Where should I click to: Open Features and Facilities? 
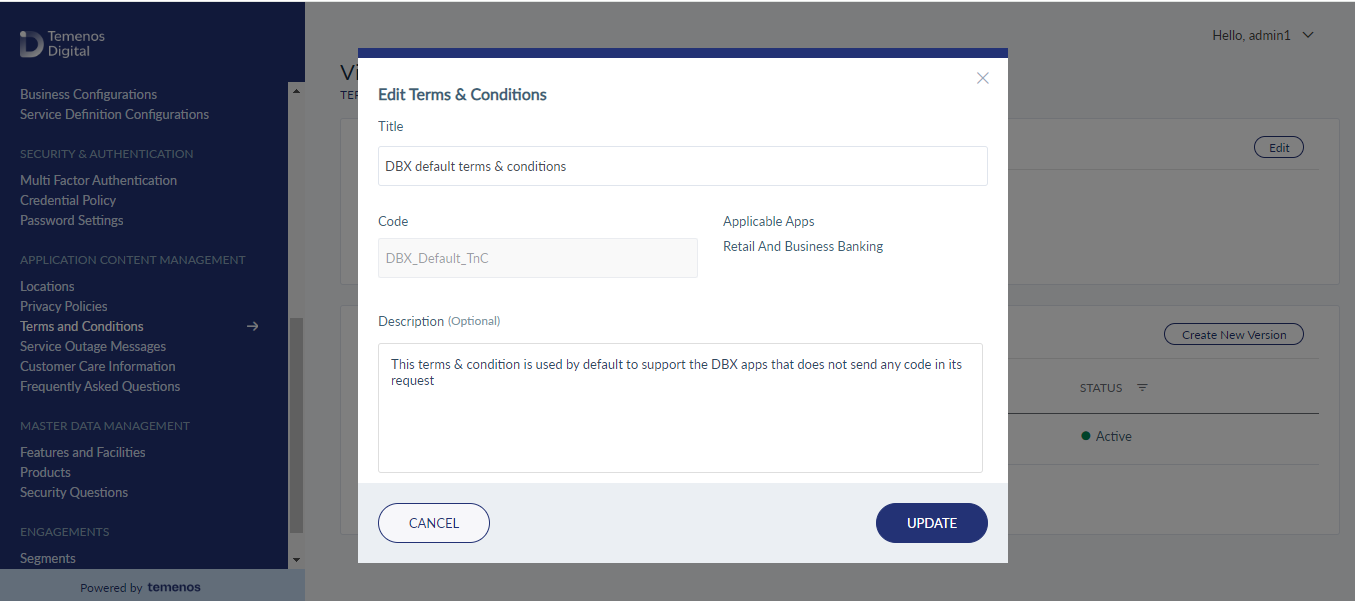point(83,452)
